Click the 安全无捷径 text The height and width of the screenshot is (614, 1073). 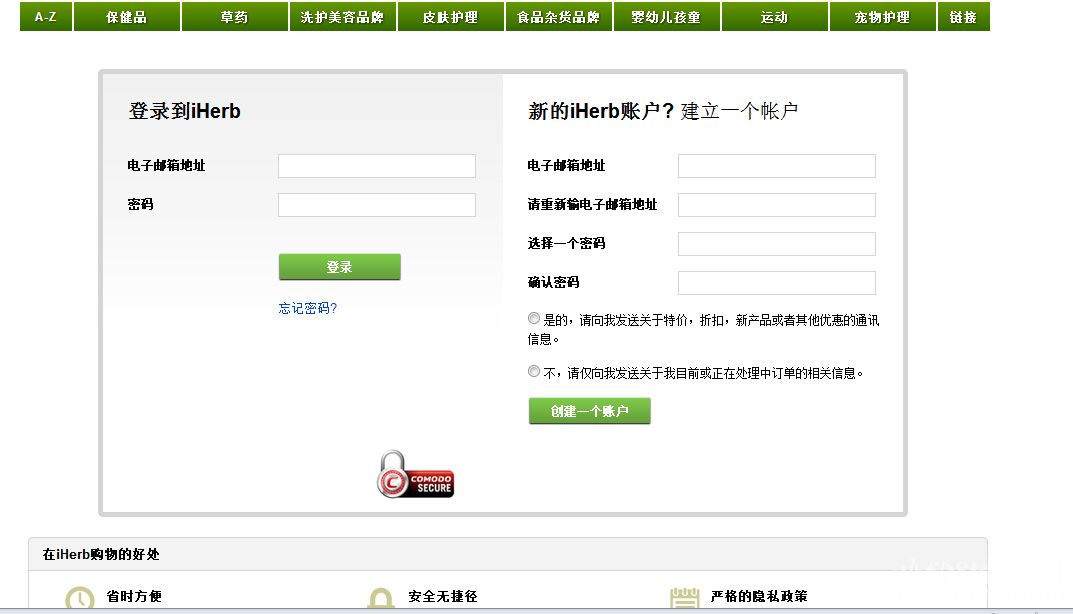(x=443, y=596)
